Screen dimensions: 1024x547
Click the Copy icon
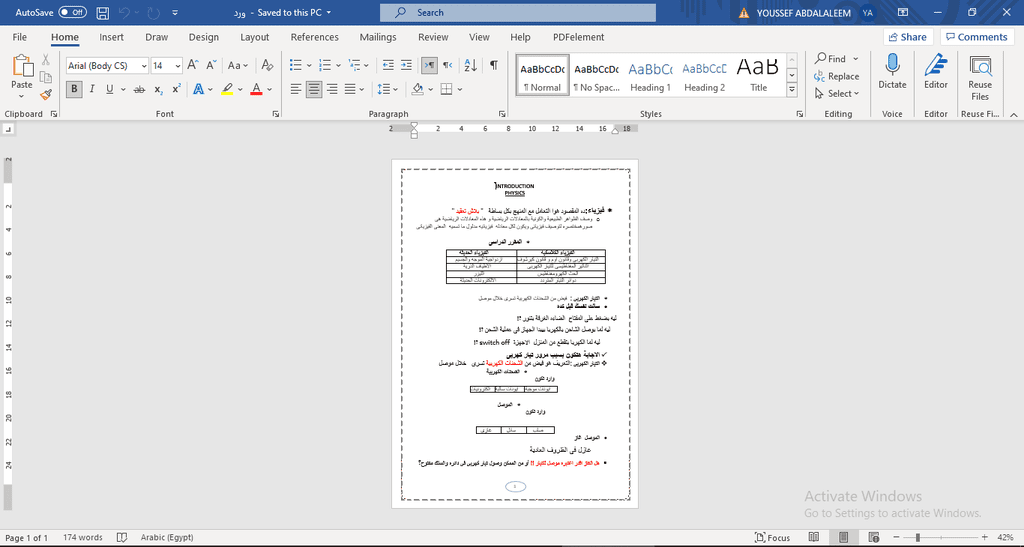point(46,77)
